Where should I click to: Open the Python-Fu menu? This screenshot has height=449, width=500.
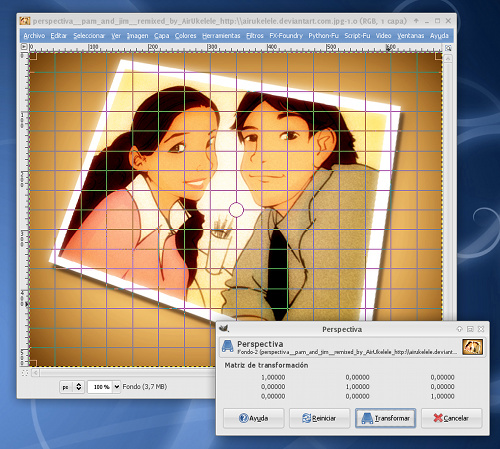(x=323, y=36)
